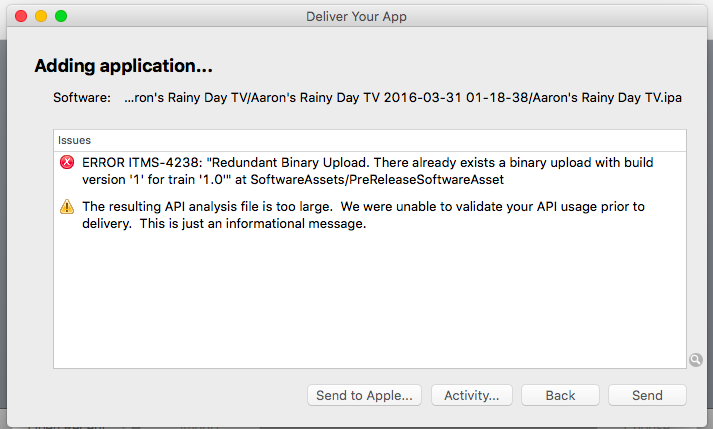Click the Software: label
This screenshot has height=429, width=713.
click(82, 98)
